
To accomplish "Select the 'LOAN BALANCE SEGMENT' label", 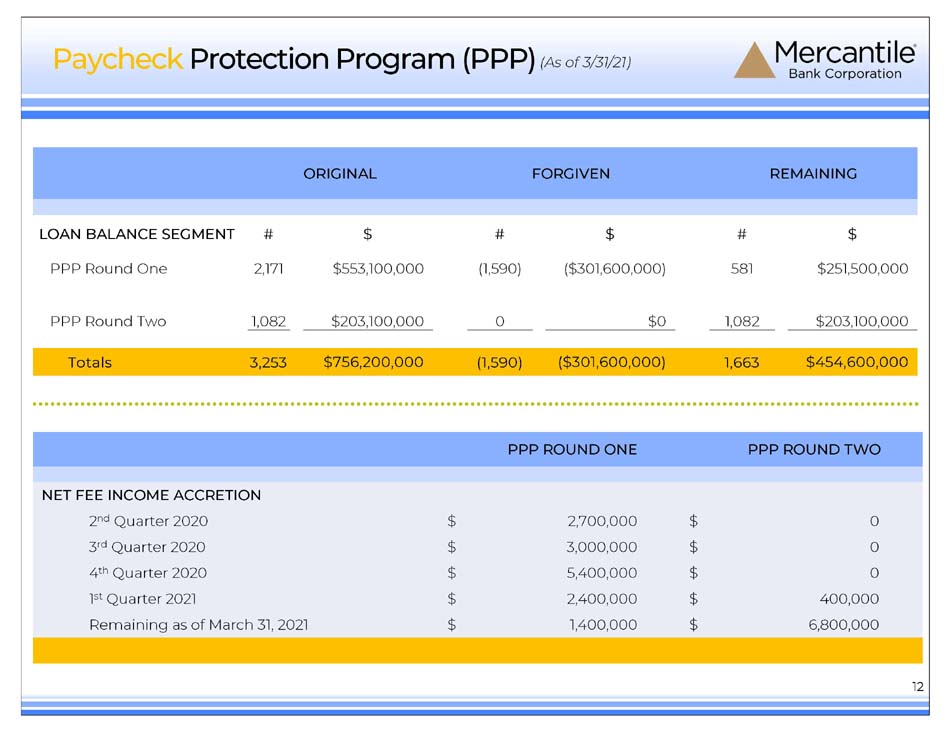I will coord(137,235).
